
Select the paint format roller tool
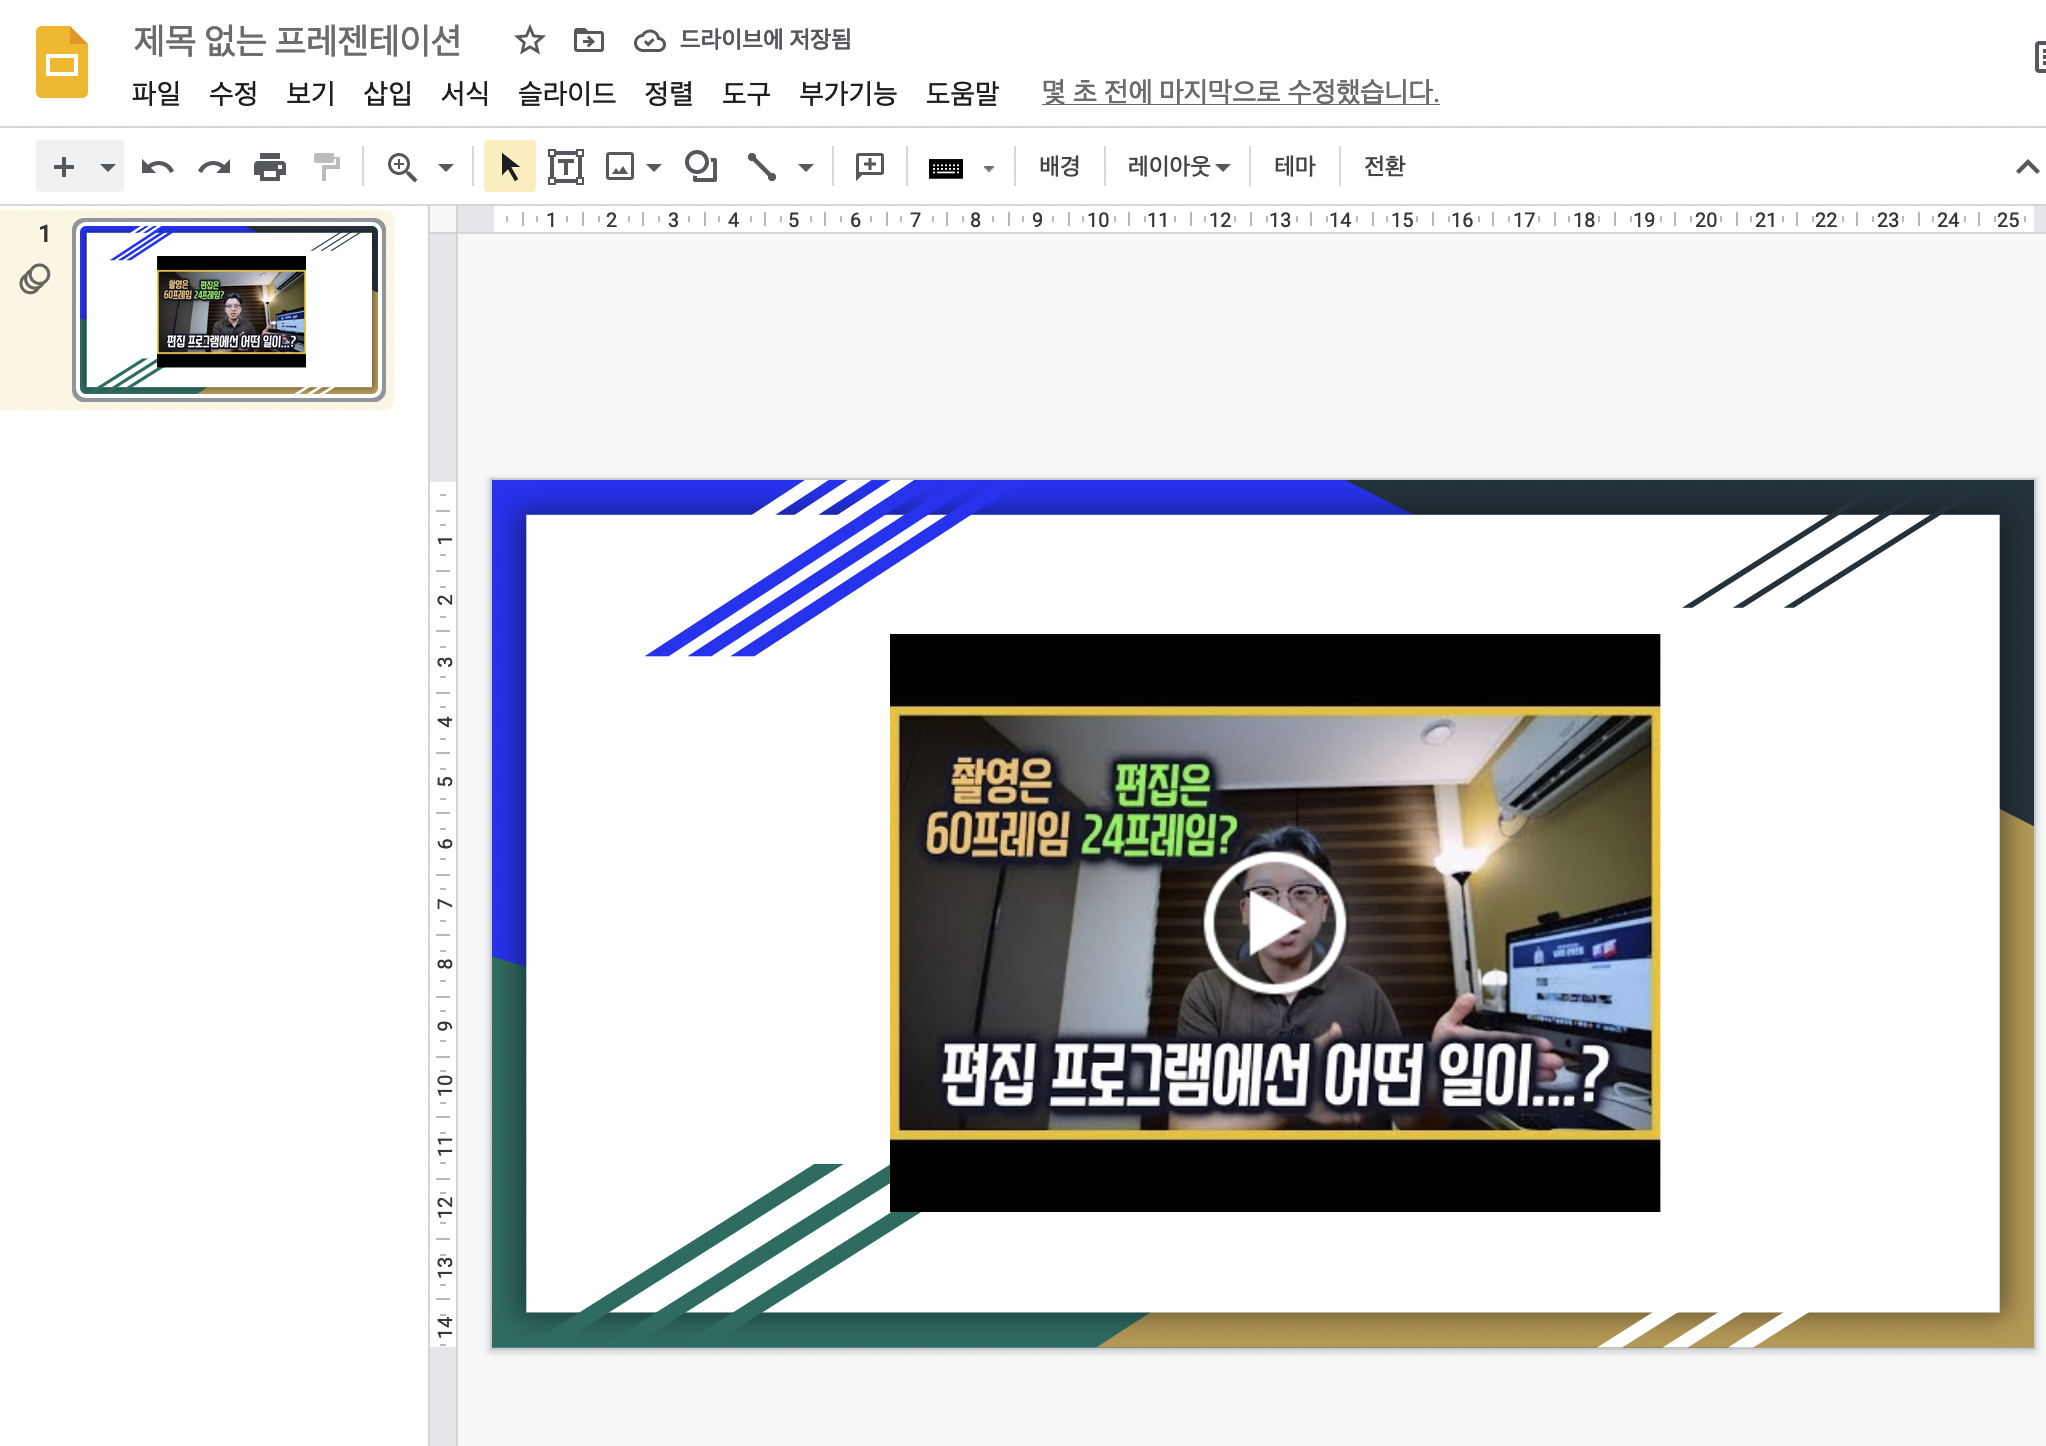[x=326, y=167]
